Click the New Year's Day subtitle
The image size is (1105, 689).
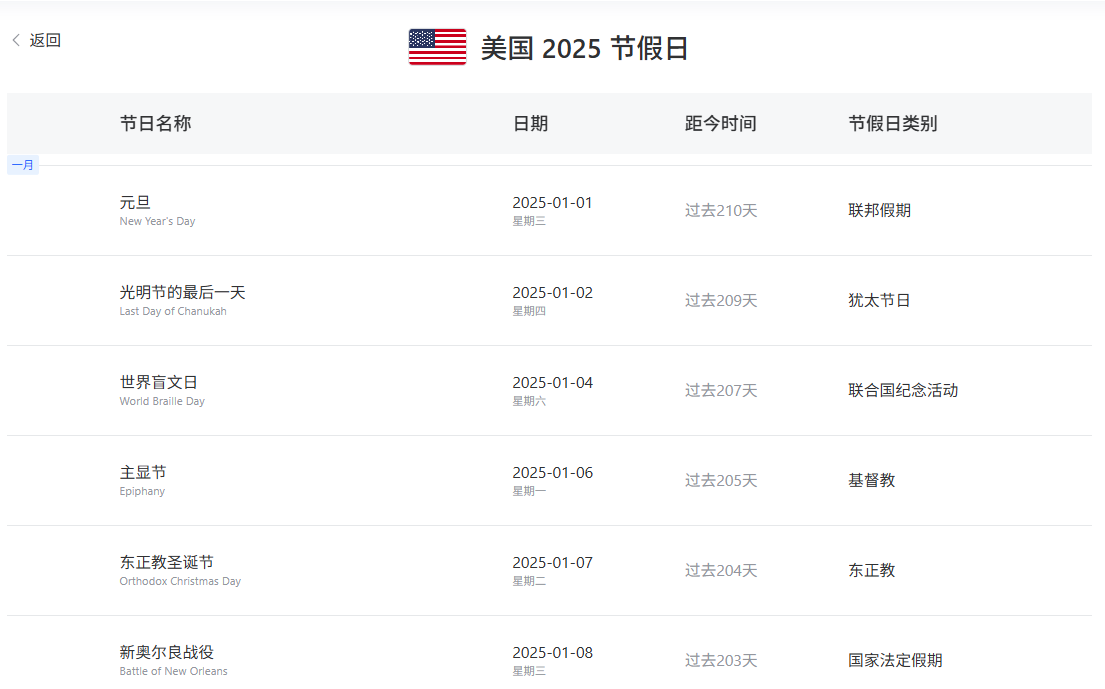157,221
